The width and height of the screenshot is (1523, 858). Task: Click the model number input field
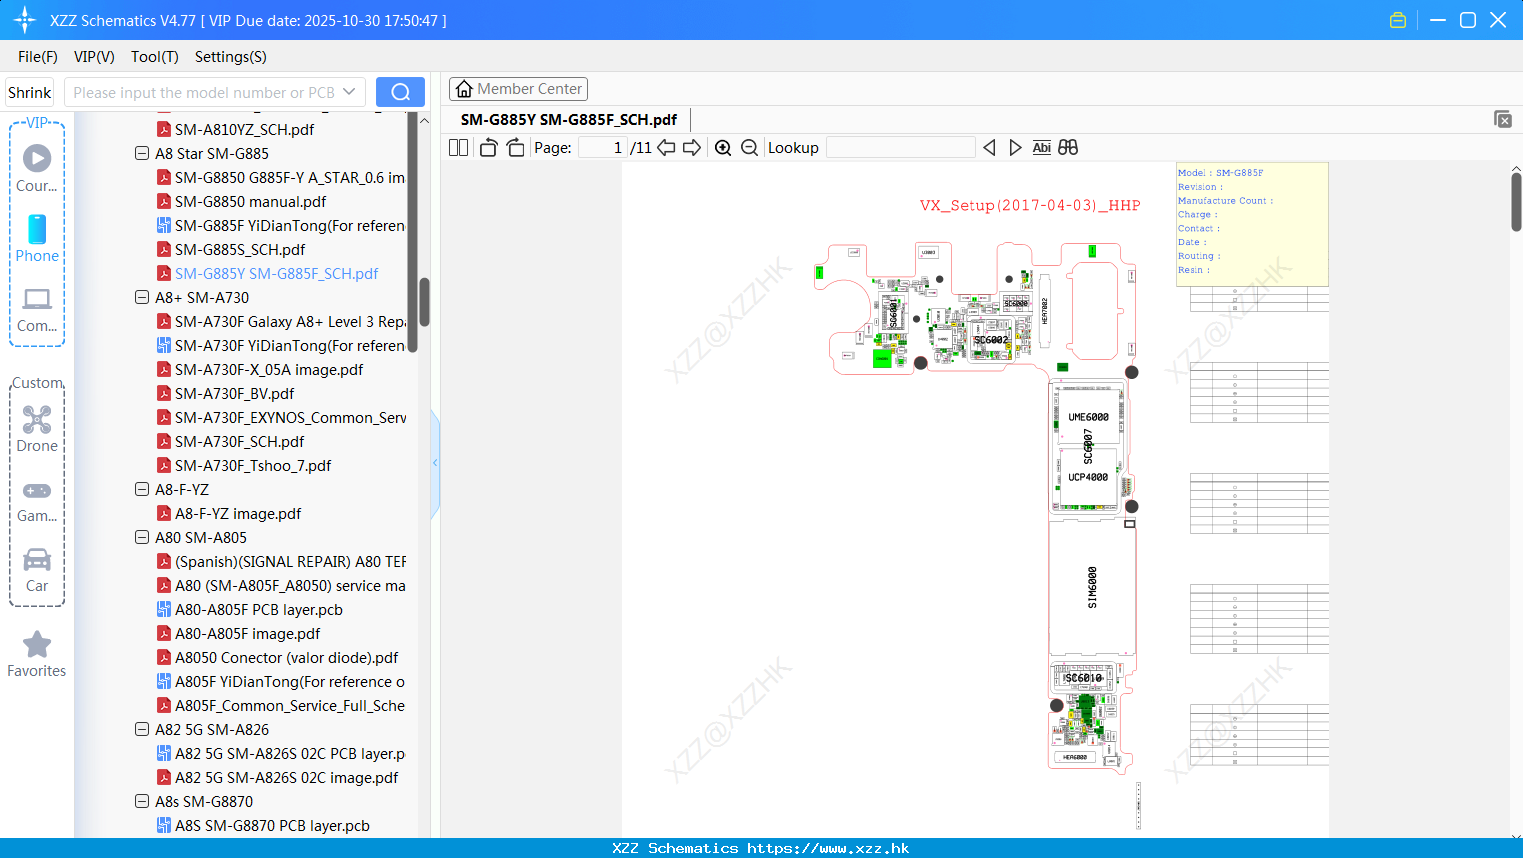203,92
